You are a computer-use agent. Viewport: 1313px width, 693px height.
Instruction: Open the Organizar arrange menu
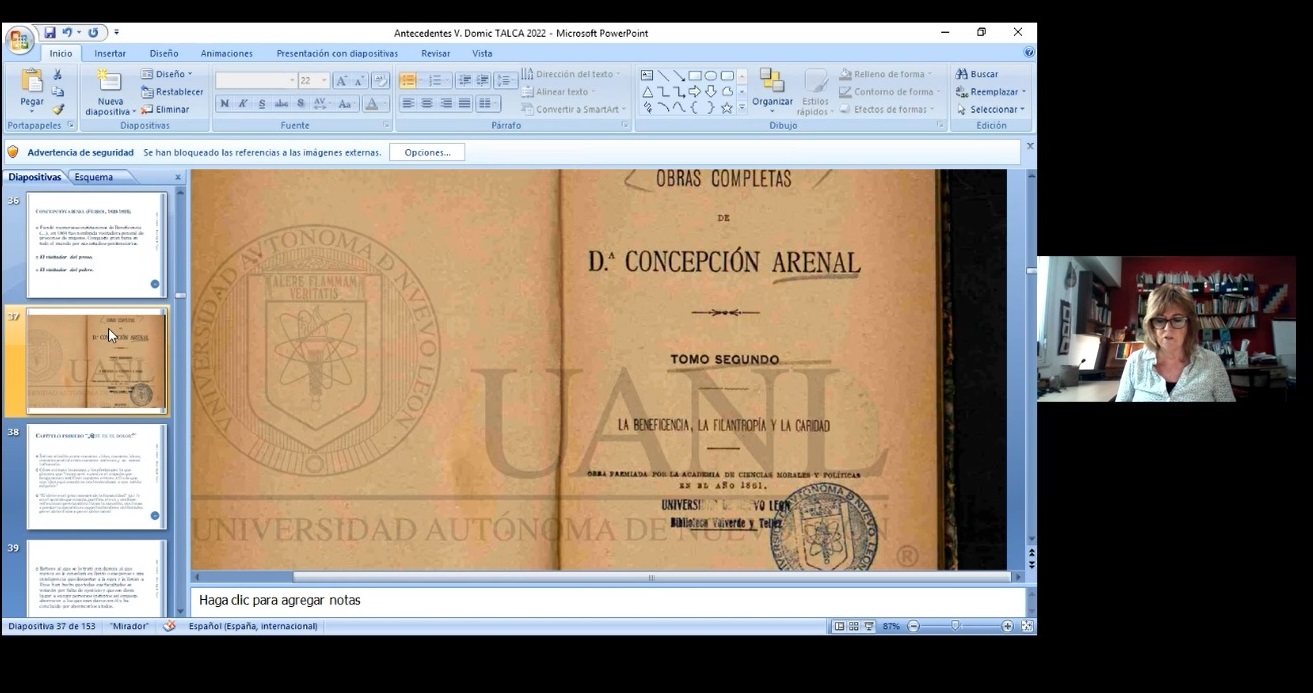click(772, 91)
